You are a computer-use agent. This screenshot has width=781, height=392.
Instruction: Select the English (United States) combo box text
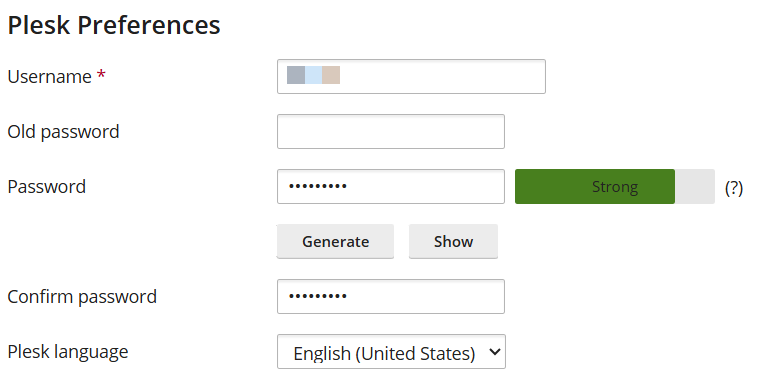[384, 353]
